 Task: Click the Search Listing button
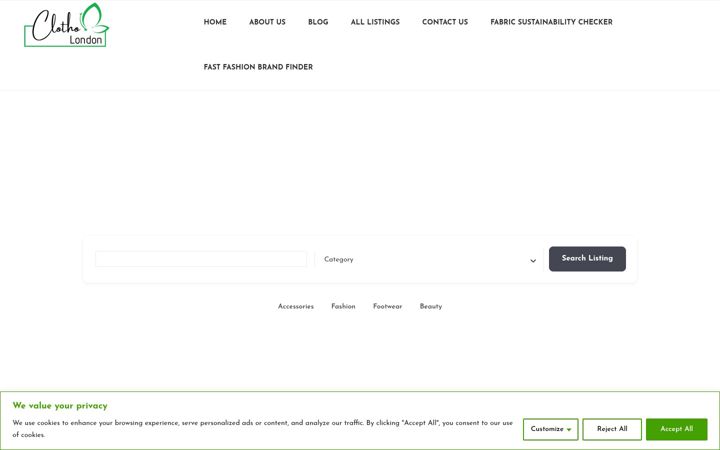[x=587, y=259]
